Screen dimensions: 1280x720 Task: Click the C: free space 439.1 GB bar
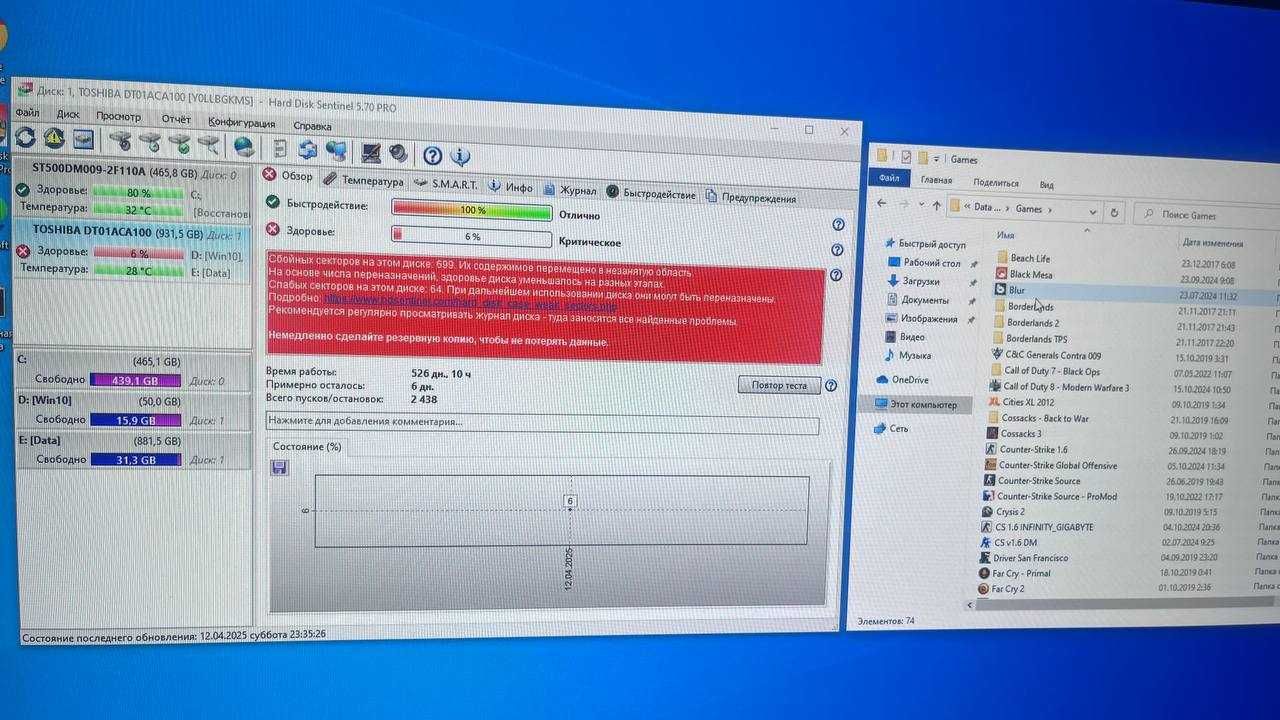(x=135, y=380)
